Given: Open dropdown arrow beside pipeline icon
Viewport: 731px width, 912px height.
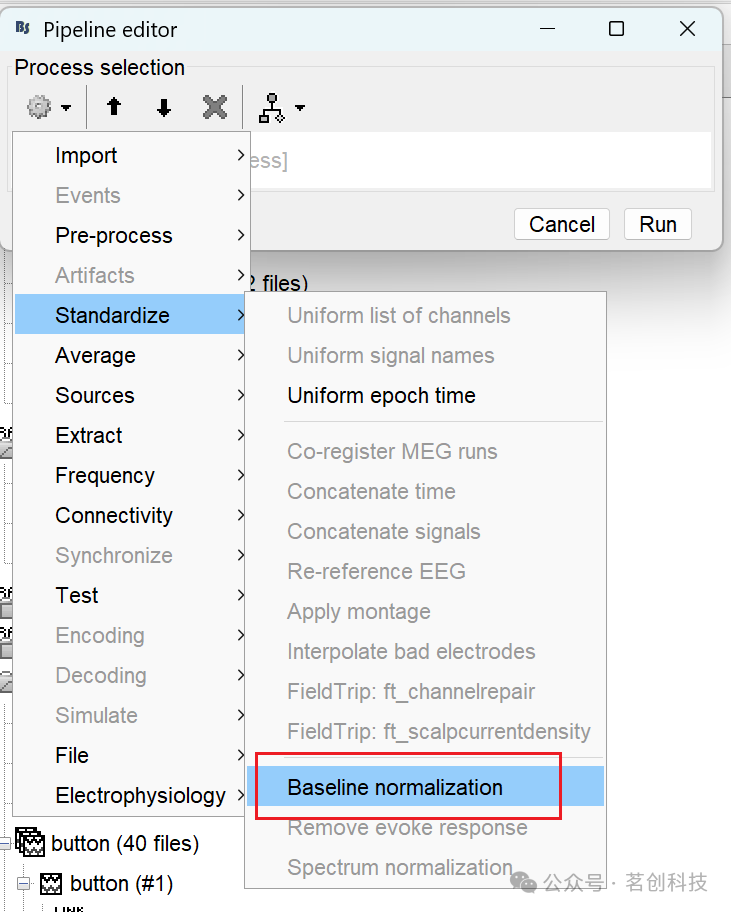Looking at the screenshot, I should tap(299, 108).
